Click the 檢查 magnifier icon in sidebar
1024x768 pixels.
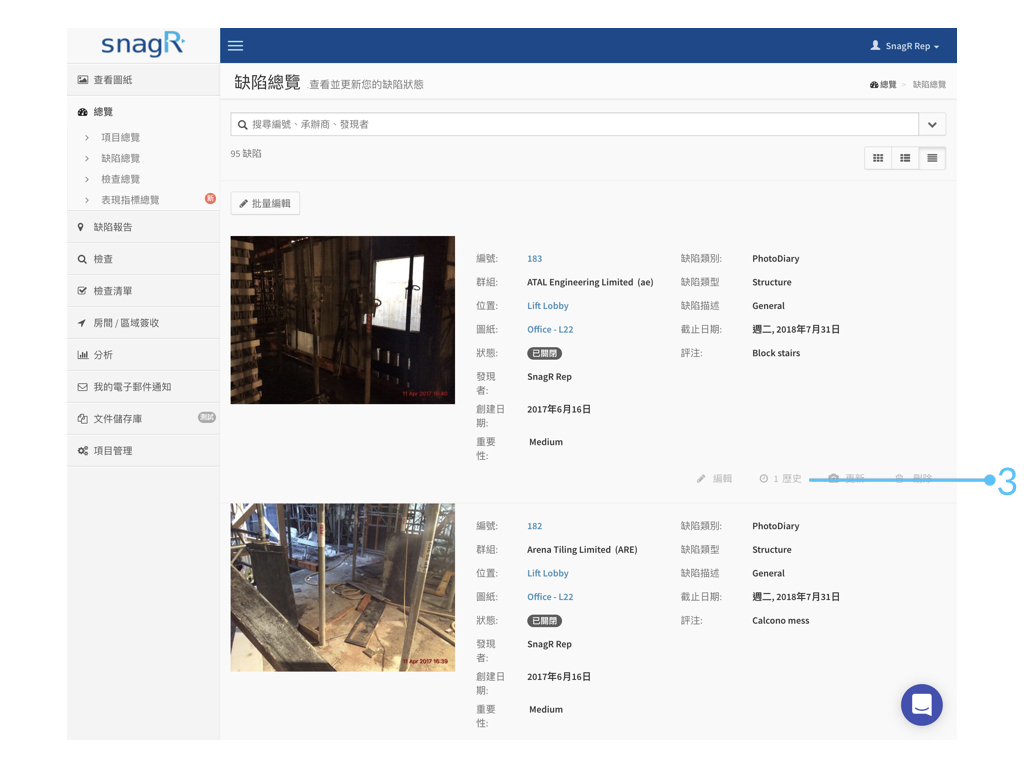point(82,259)
